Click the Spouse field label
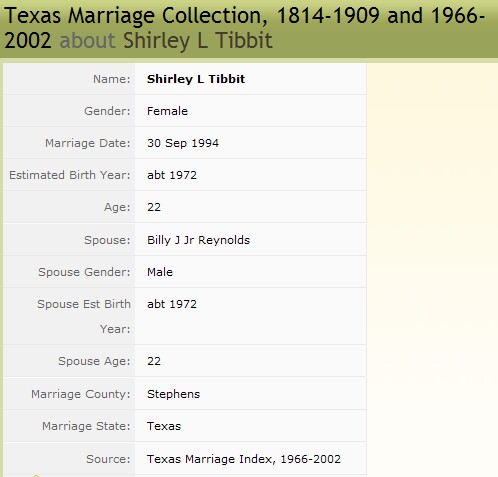 pos(107,240)
